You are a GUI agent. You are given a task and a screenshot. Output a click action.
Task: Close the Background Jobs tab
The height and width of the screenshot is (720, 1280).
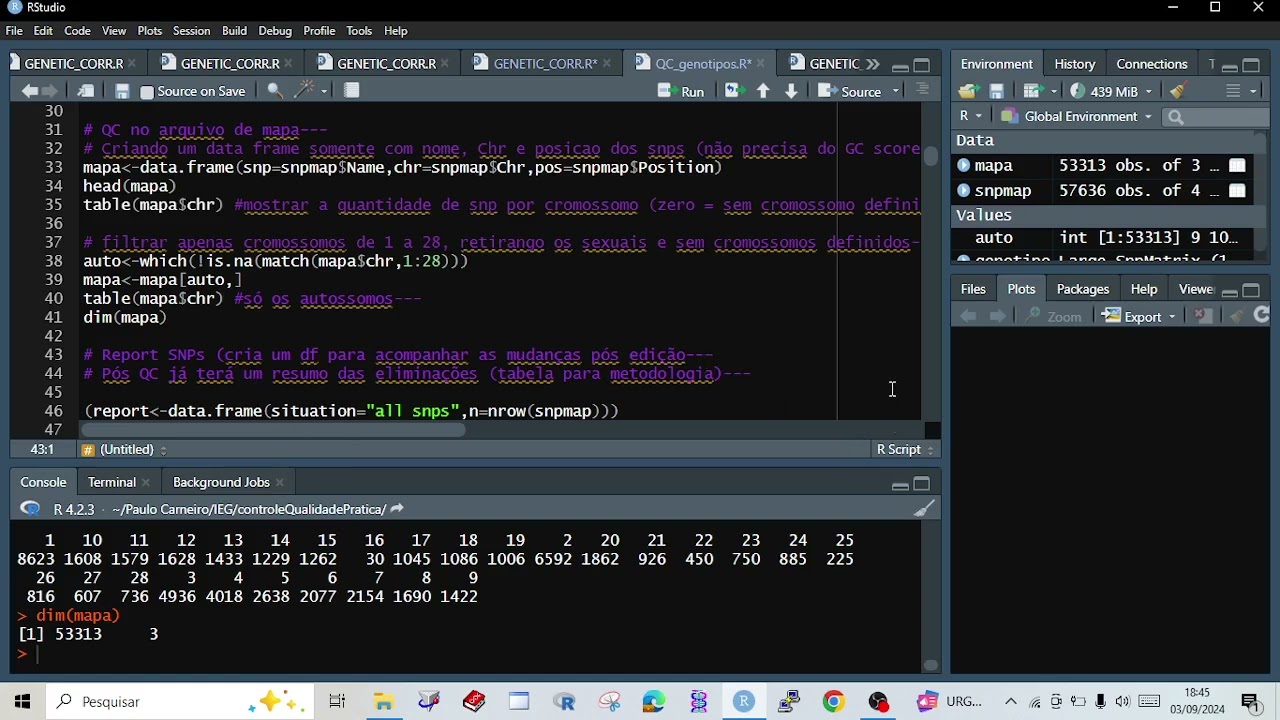(x=280, y=483)
